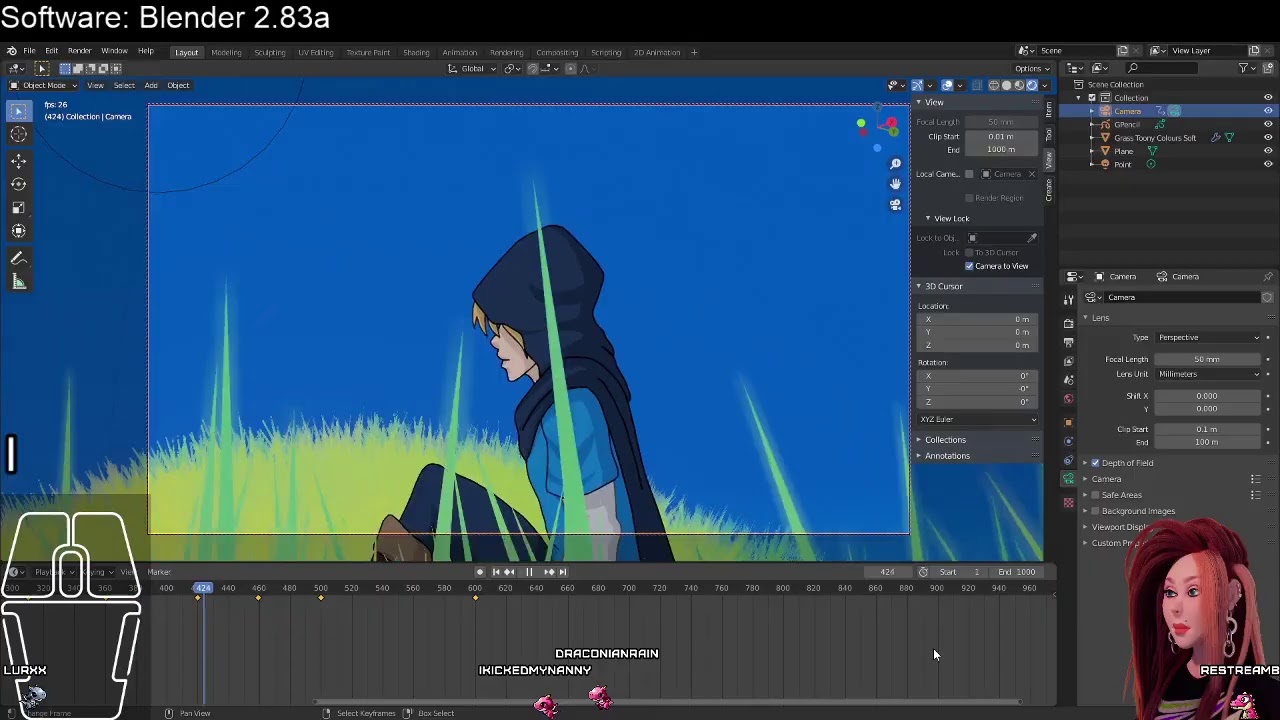1280x720 pixels.
Task: Toggle Depth of Field checkbox
Action: coord(1095,463)
